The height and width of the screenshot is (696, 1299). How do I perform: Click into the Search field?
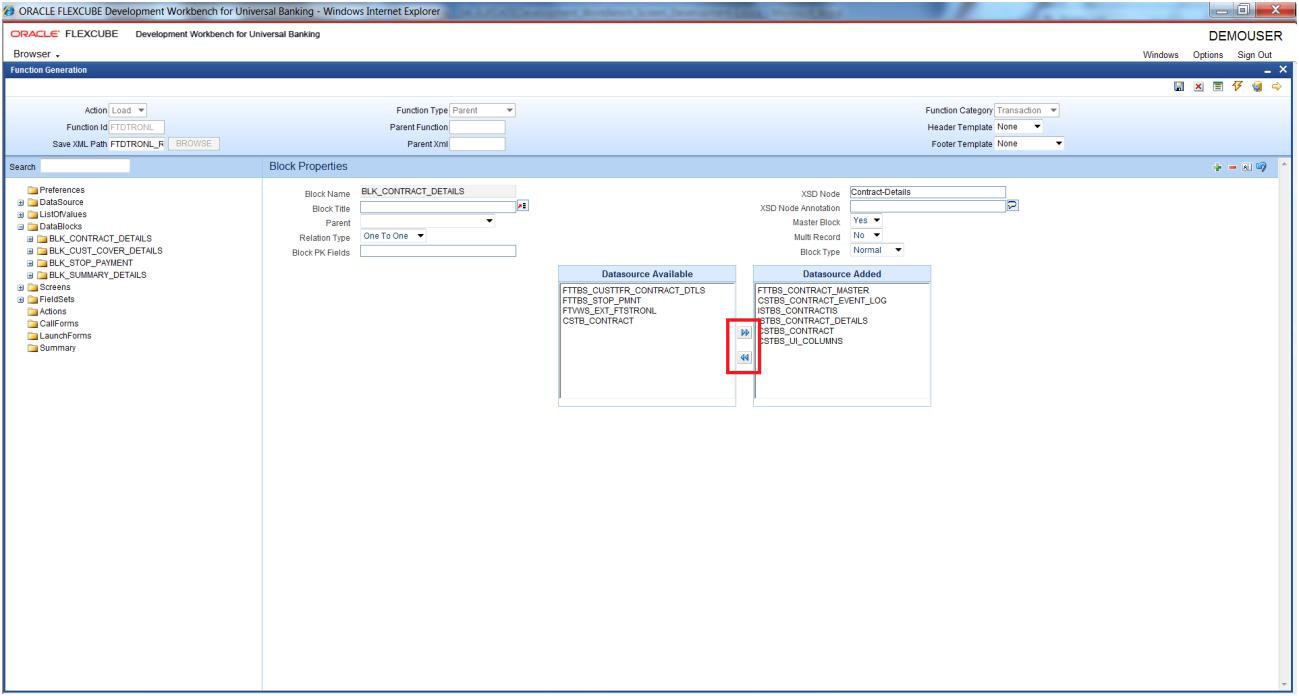(x=85, y=165)
